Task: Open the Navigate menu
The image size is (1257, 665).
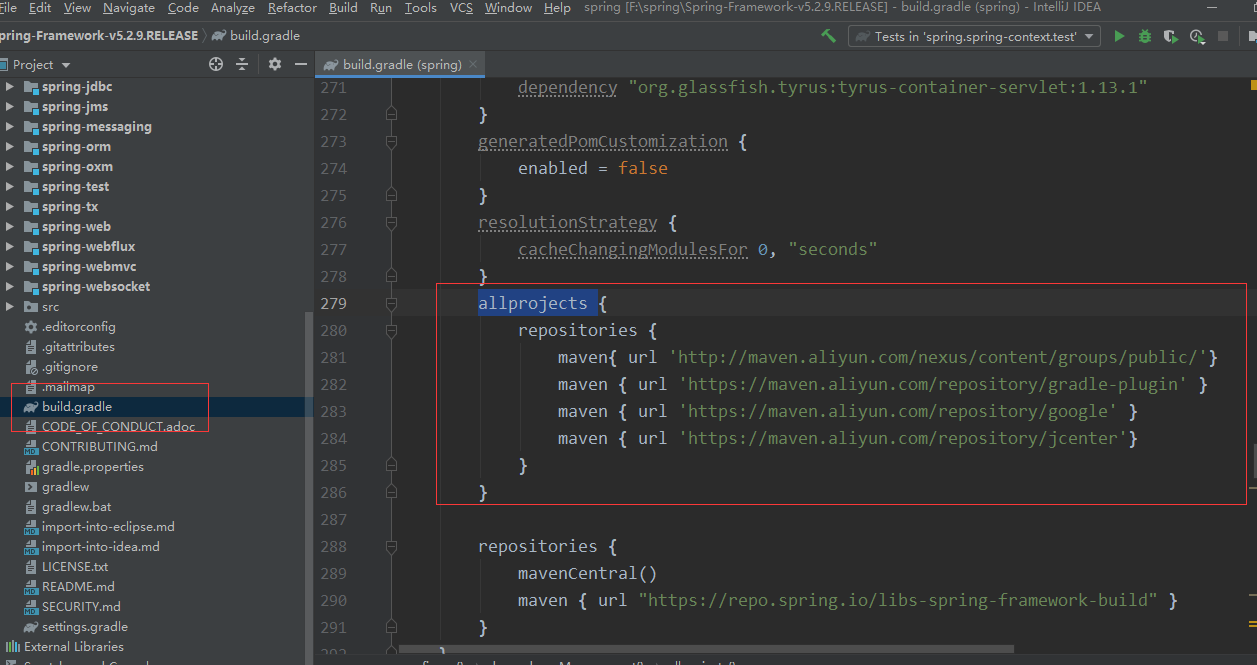Action: point(129,8)
